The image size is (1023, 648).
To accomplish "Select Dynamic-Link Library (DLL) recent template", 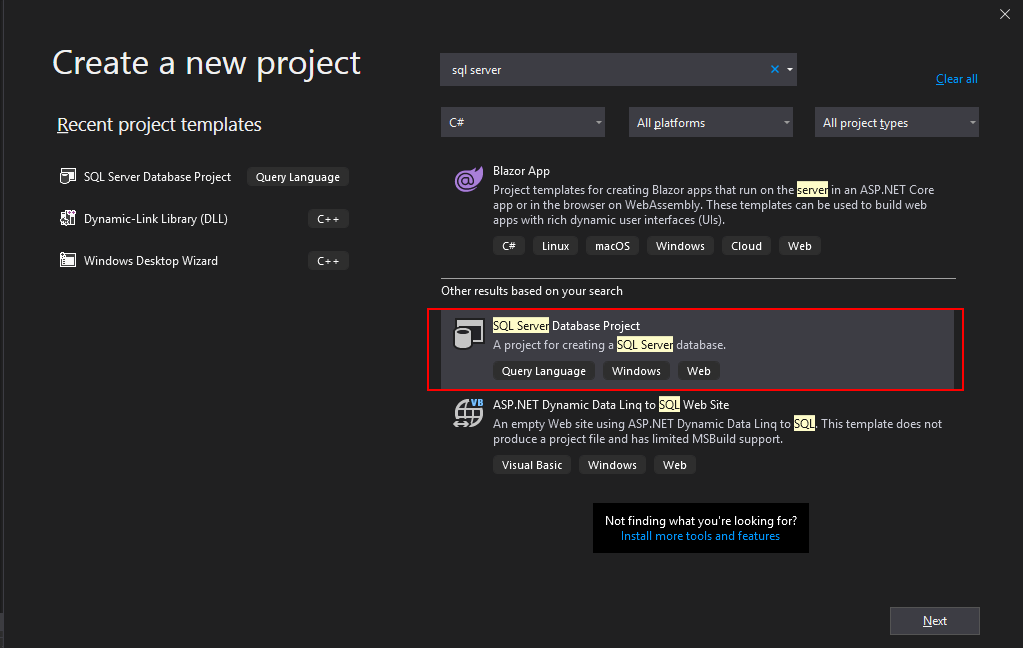I will (155, 219).
